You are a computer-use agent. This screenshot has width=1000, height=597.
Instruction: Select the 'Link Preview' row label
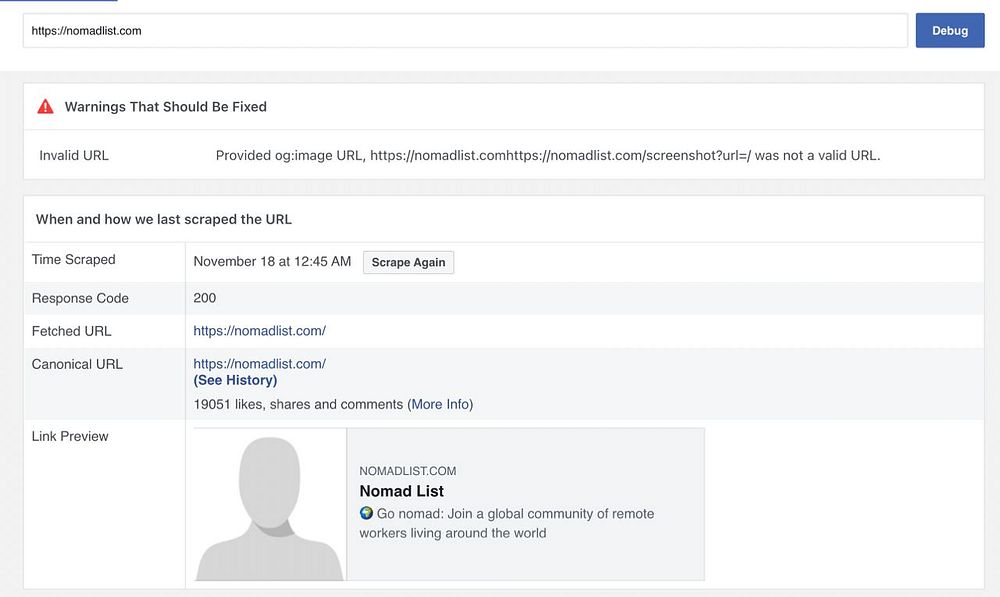(x=70, y=436)
